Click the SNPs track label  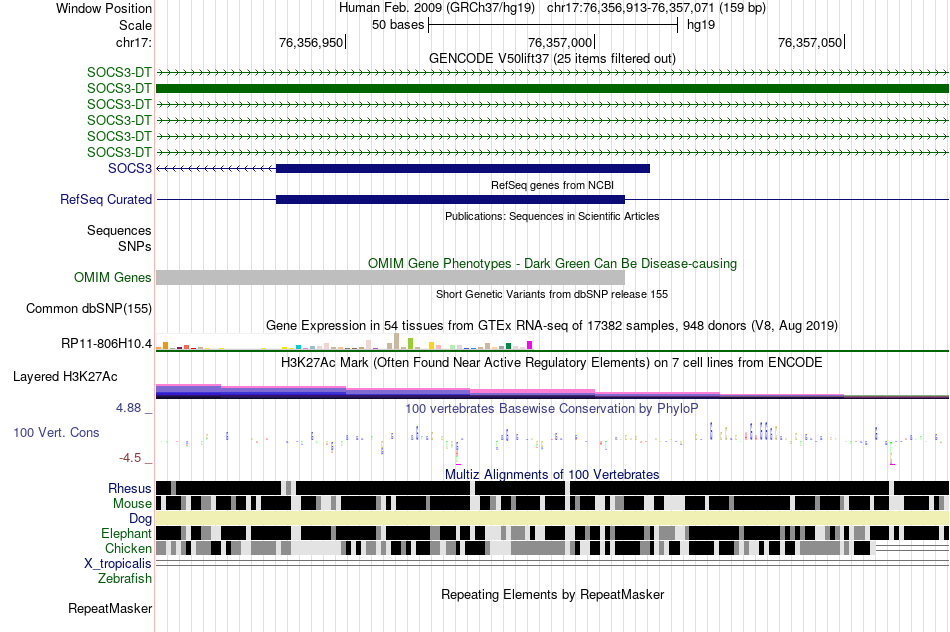[135, 247]
